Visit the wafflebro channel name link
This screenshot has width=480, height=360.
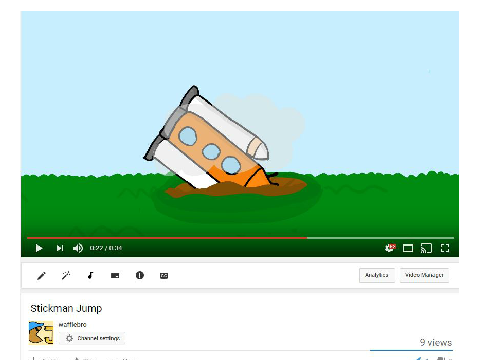coord(72,324)
